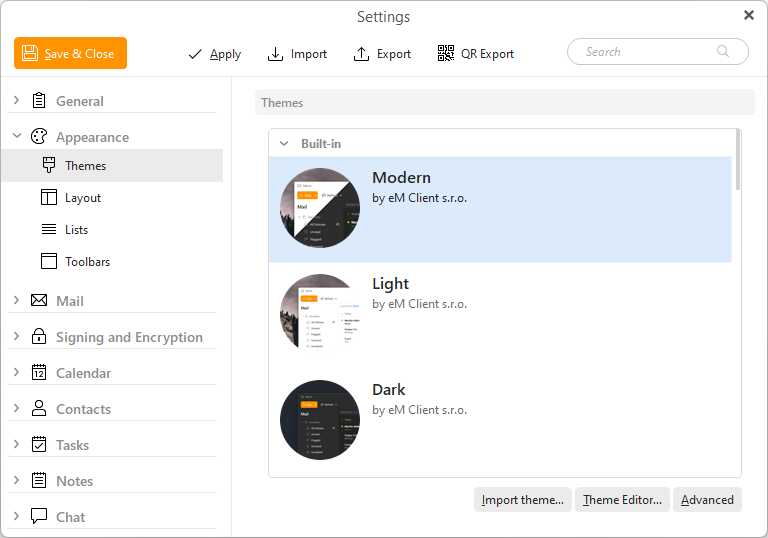Click into the Search settings field
The height and width of the screenshot is (538, 768).
tap(658, 51)
